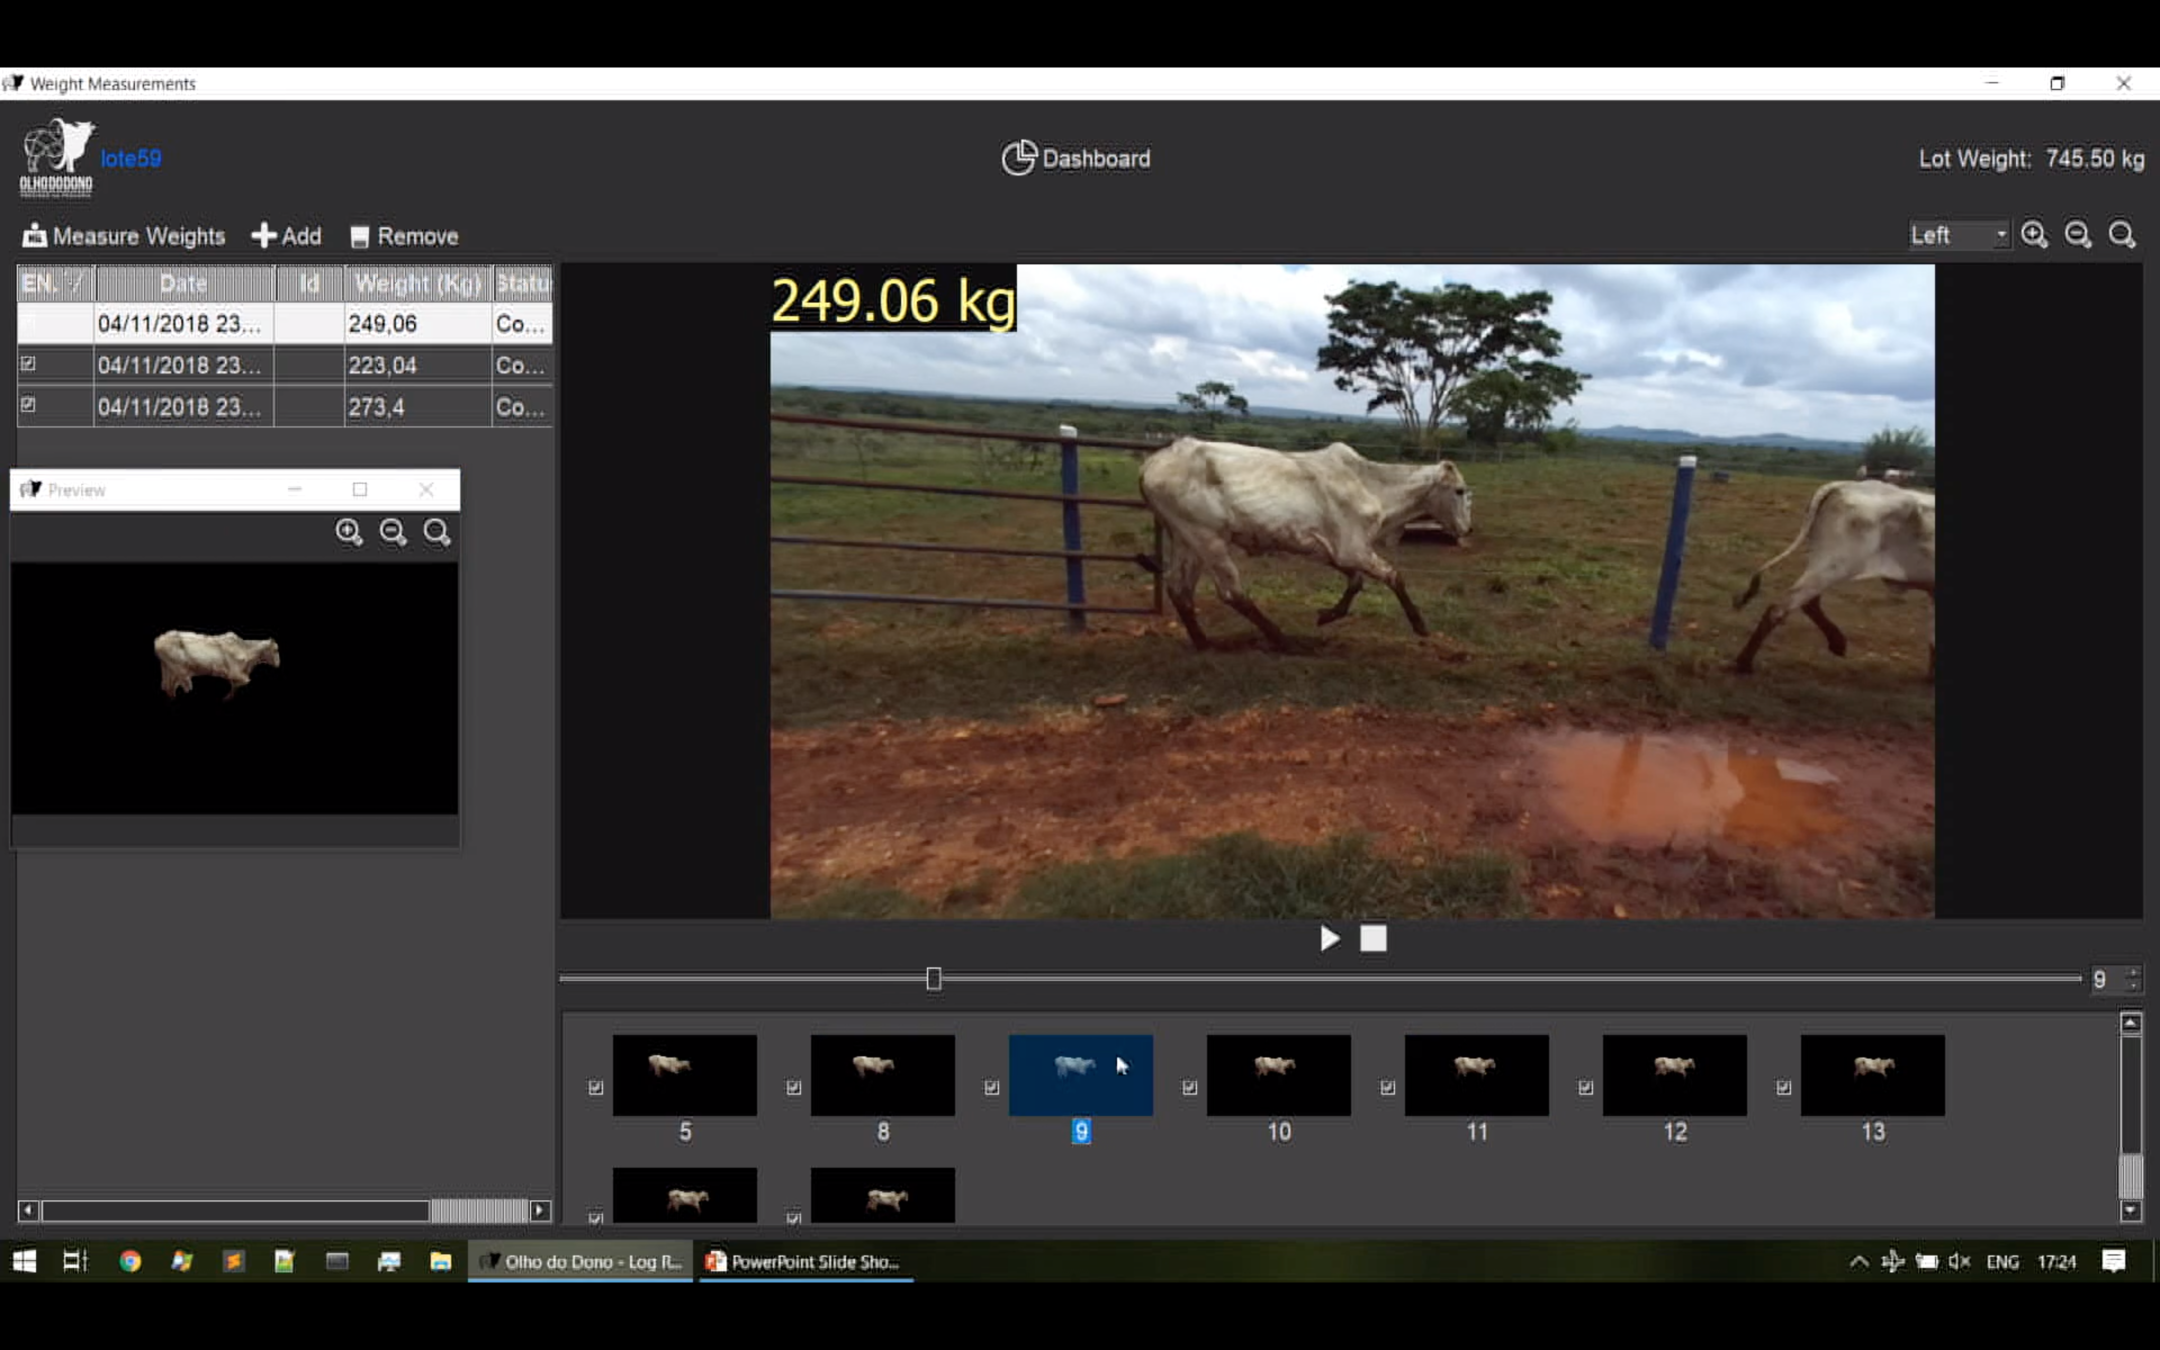The height and width of the screenshot is (1350, 2160).
Task: Zoom out using main viewer magnifier minus
Action: tap(2077, 235)
